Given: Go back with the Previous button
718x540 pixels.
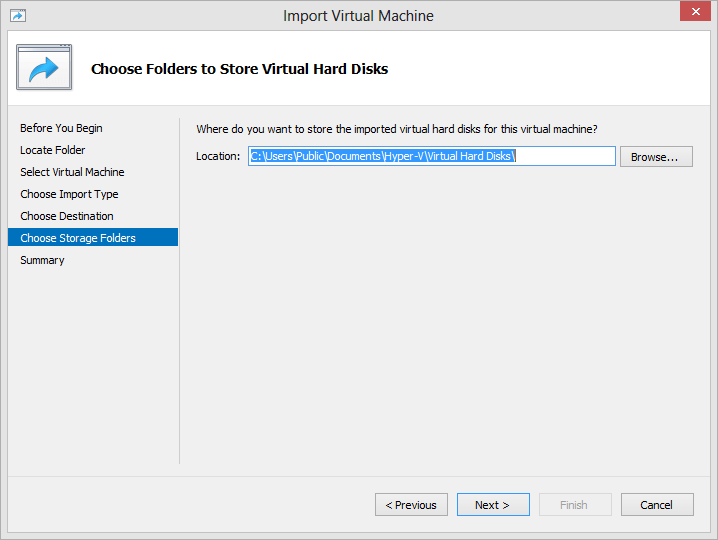Looking at the screenshot, I should click(x=411, y=505).
